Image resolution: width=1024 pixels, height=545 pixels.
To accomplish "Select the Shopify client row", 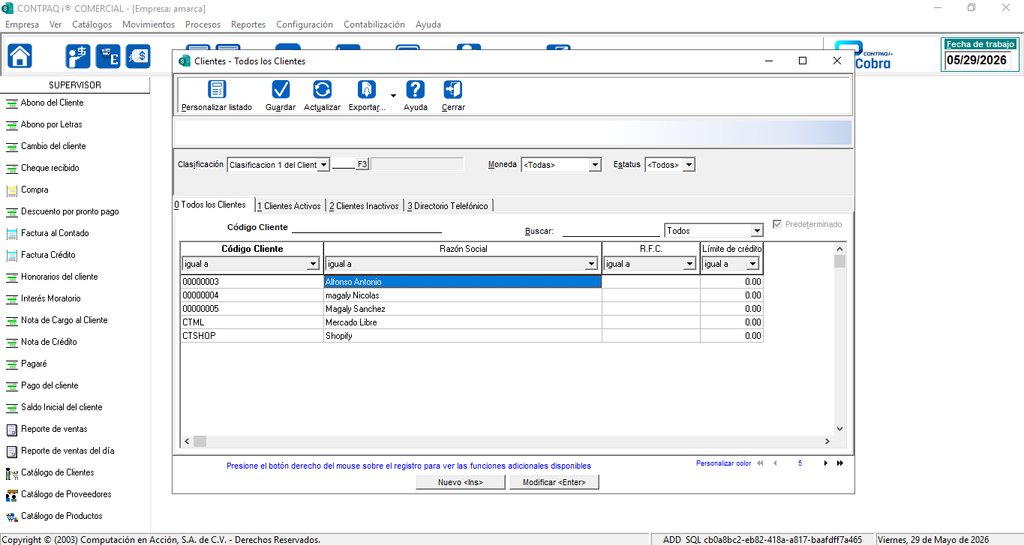I will (x=471, y=335).
